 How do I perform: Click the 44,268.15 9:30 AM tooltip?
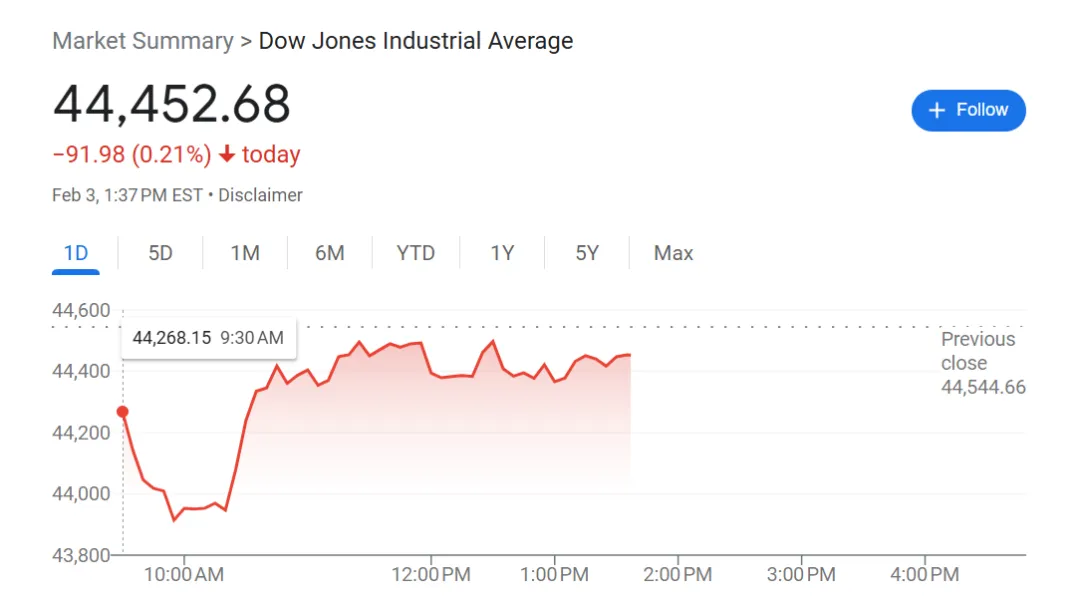coord(209,338)
